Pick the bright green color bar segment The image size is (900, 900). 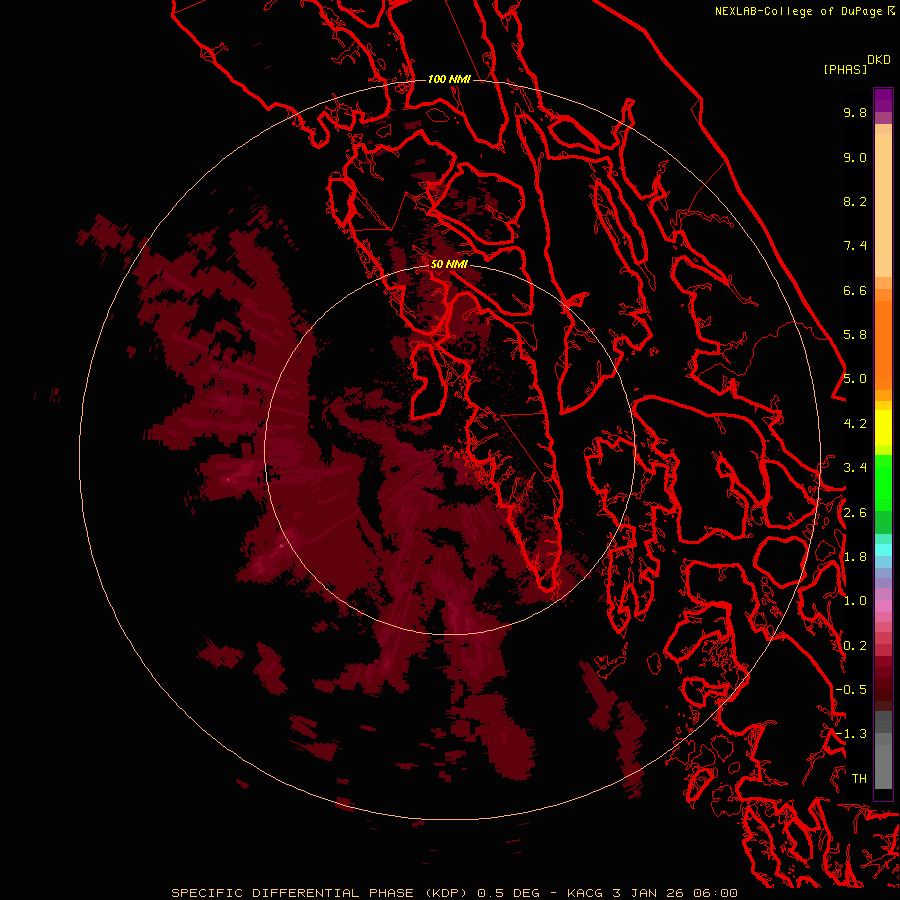click(883, 482)
